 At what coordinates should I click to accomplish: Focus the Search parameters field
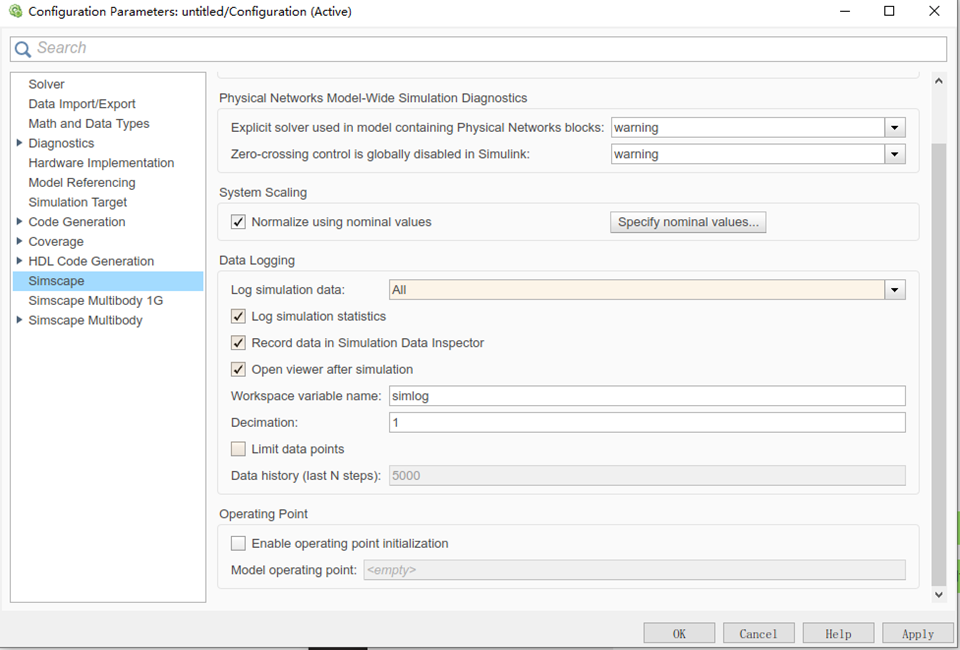point(478,49)
